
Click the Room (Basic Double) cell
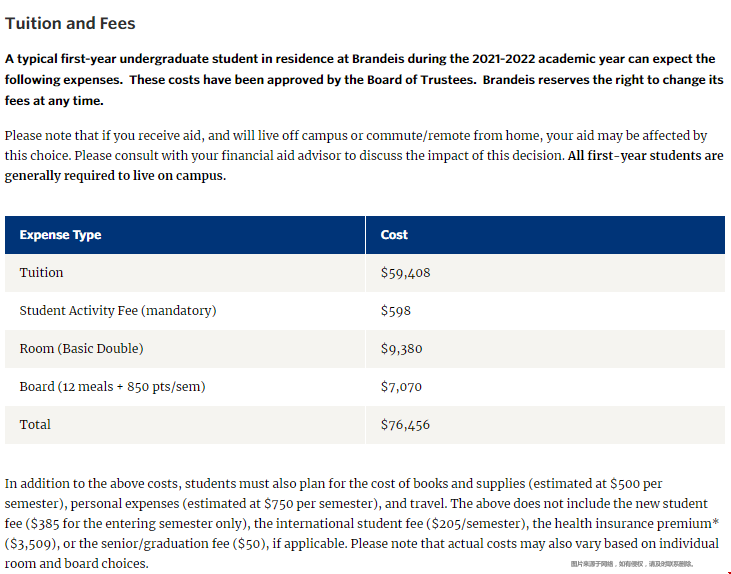click(82, 348)
